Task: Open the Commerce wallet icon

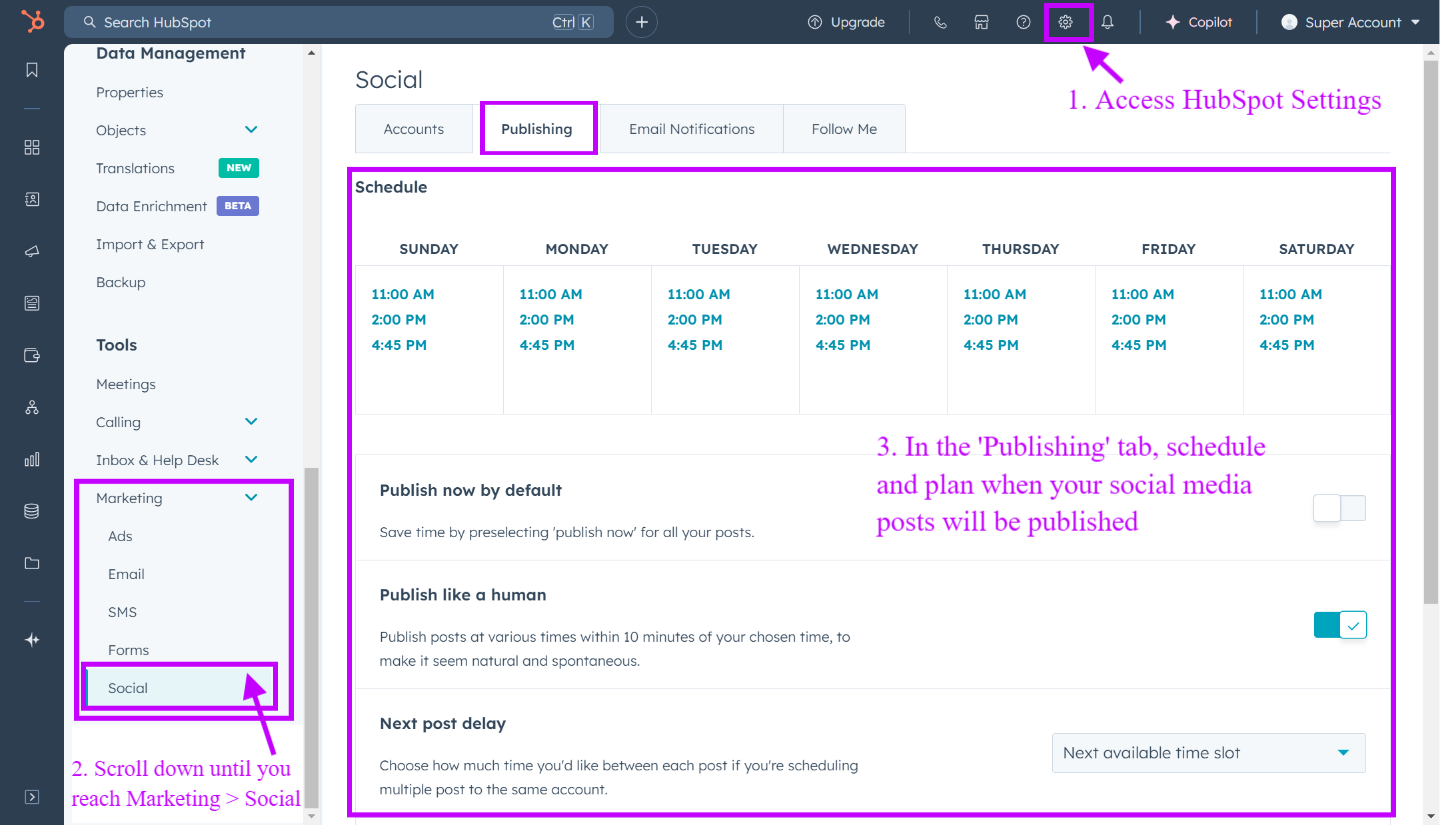Action: [x=32, y=355]
